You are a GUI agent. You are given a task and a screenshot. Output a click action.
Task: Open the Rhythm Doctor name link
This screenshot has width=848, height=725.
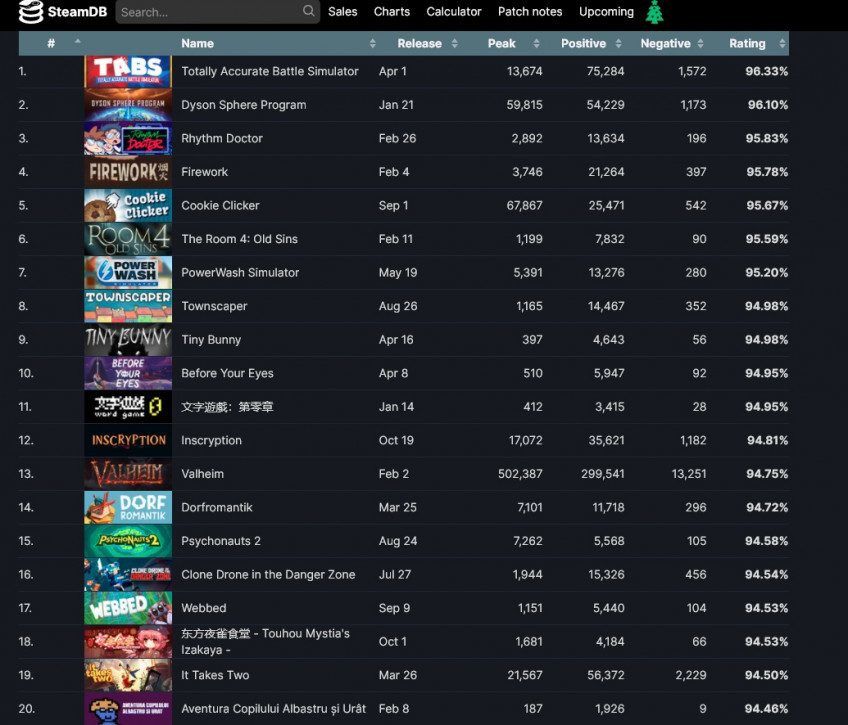tap(222, 138)
